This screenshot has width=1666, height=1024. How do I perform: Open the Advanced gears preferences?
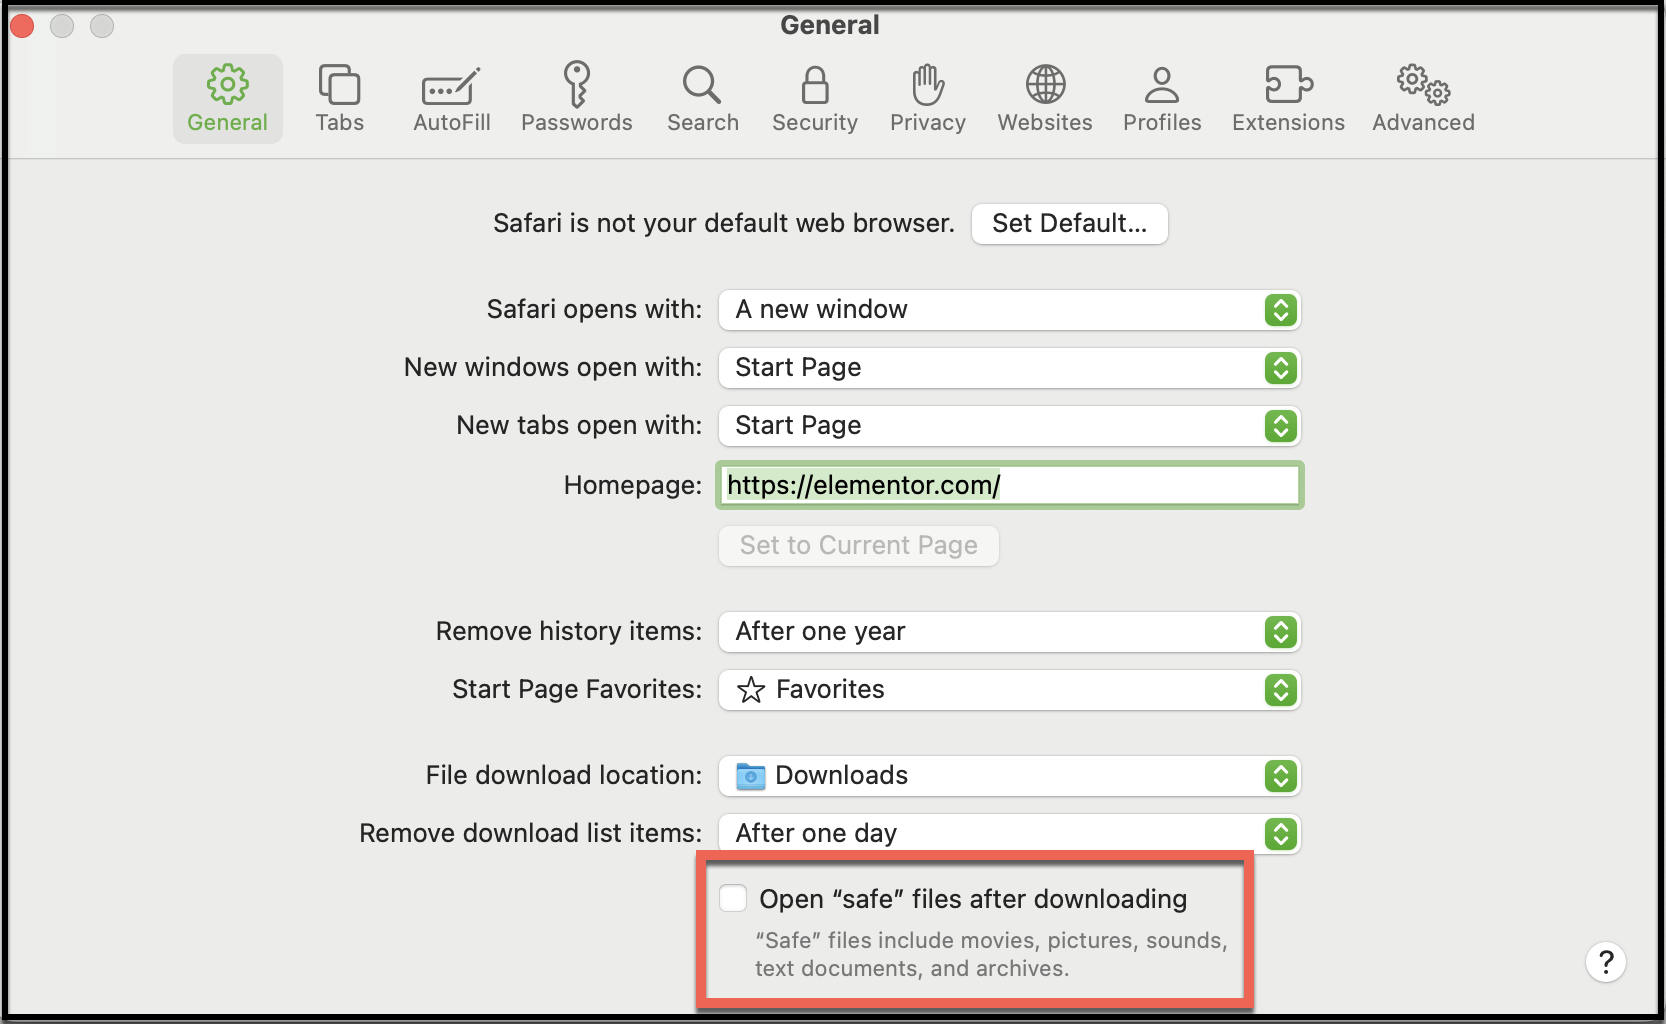1423,99
